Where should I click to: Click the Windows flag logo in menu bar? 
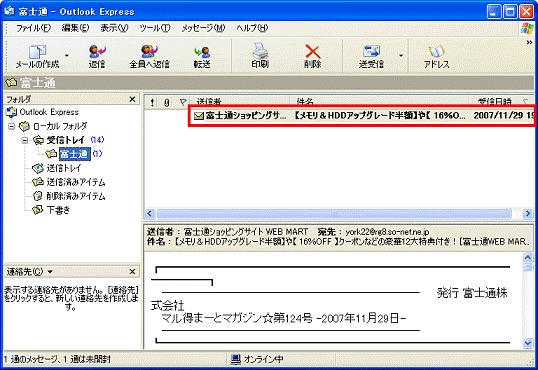527,29
